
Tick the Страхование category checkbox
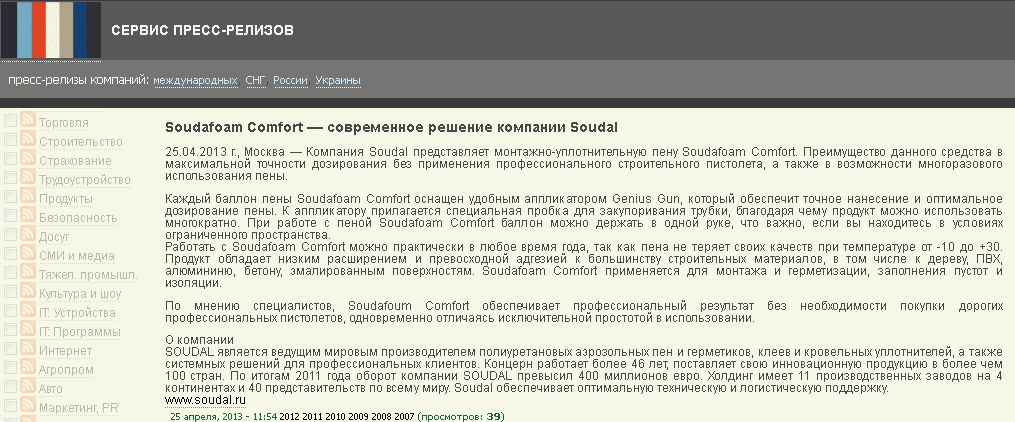click(10, 158)
